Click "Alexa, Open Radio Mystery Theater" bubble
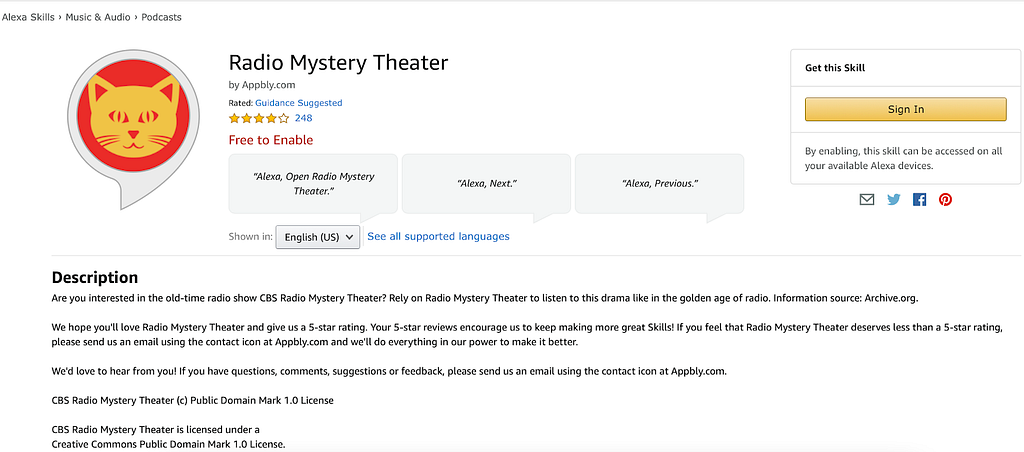 [313, 184]
